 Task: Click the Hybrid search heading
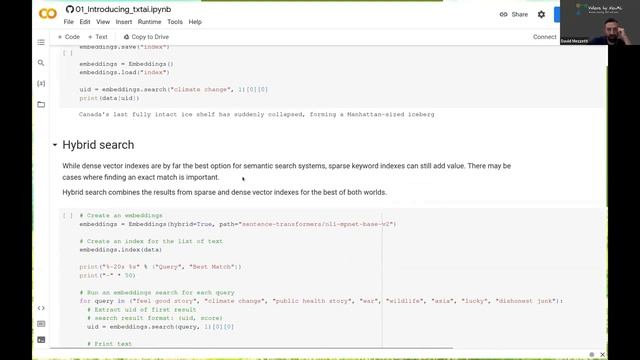pyautogui.click(x=98, y=145)
